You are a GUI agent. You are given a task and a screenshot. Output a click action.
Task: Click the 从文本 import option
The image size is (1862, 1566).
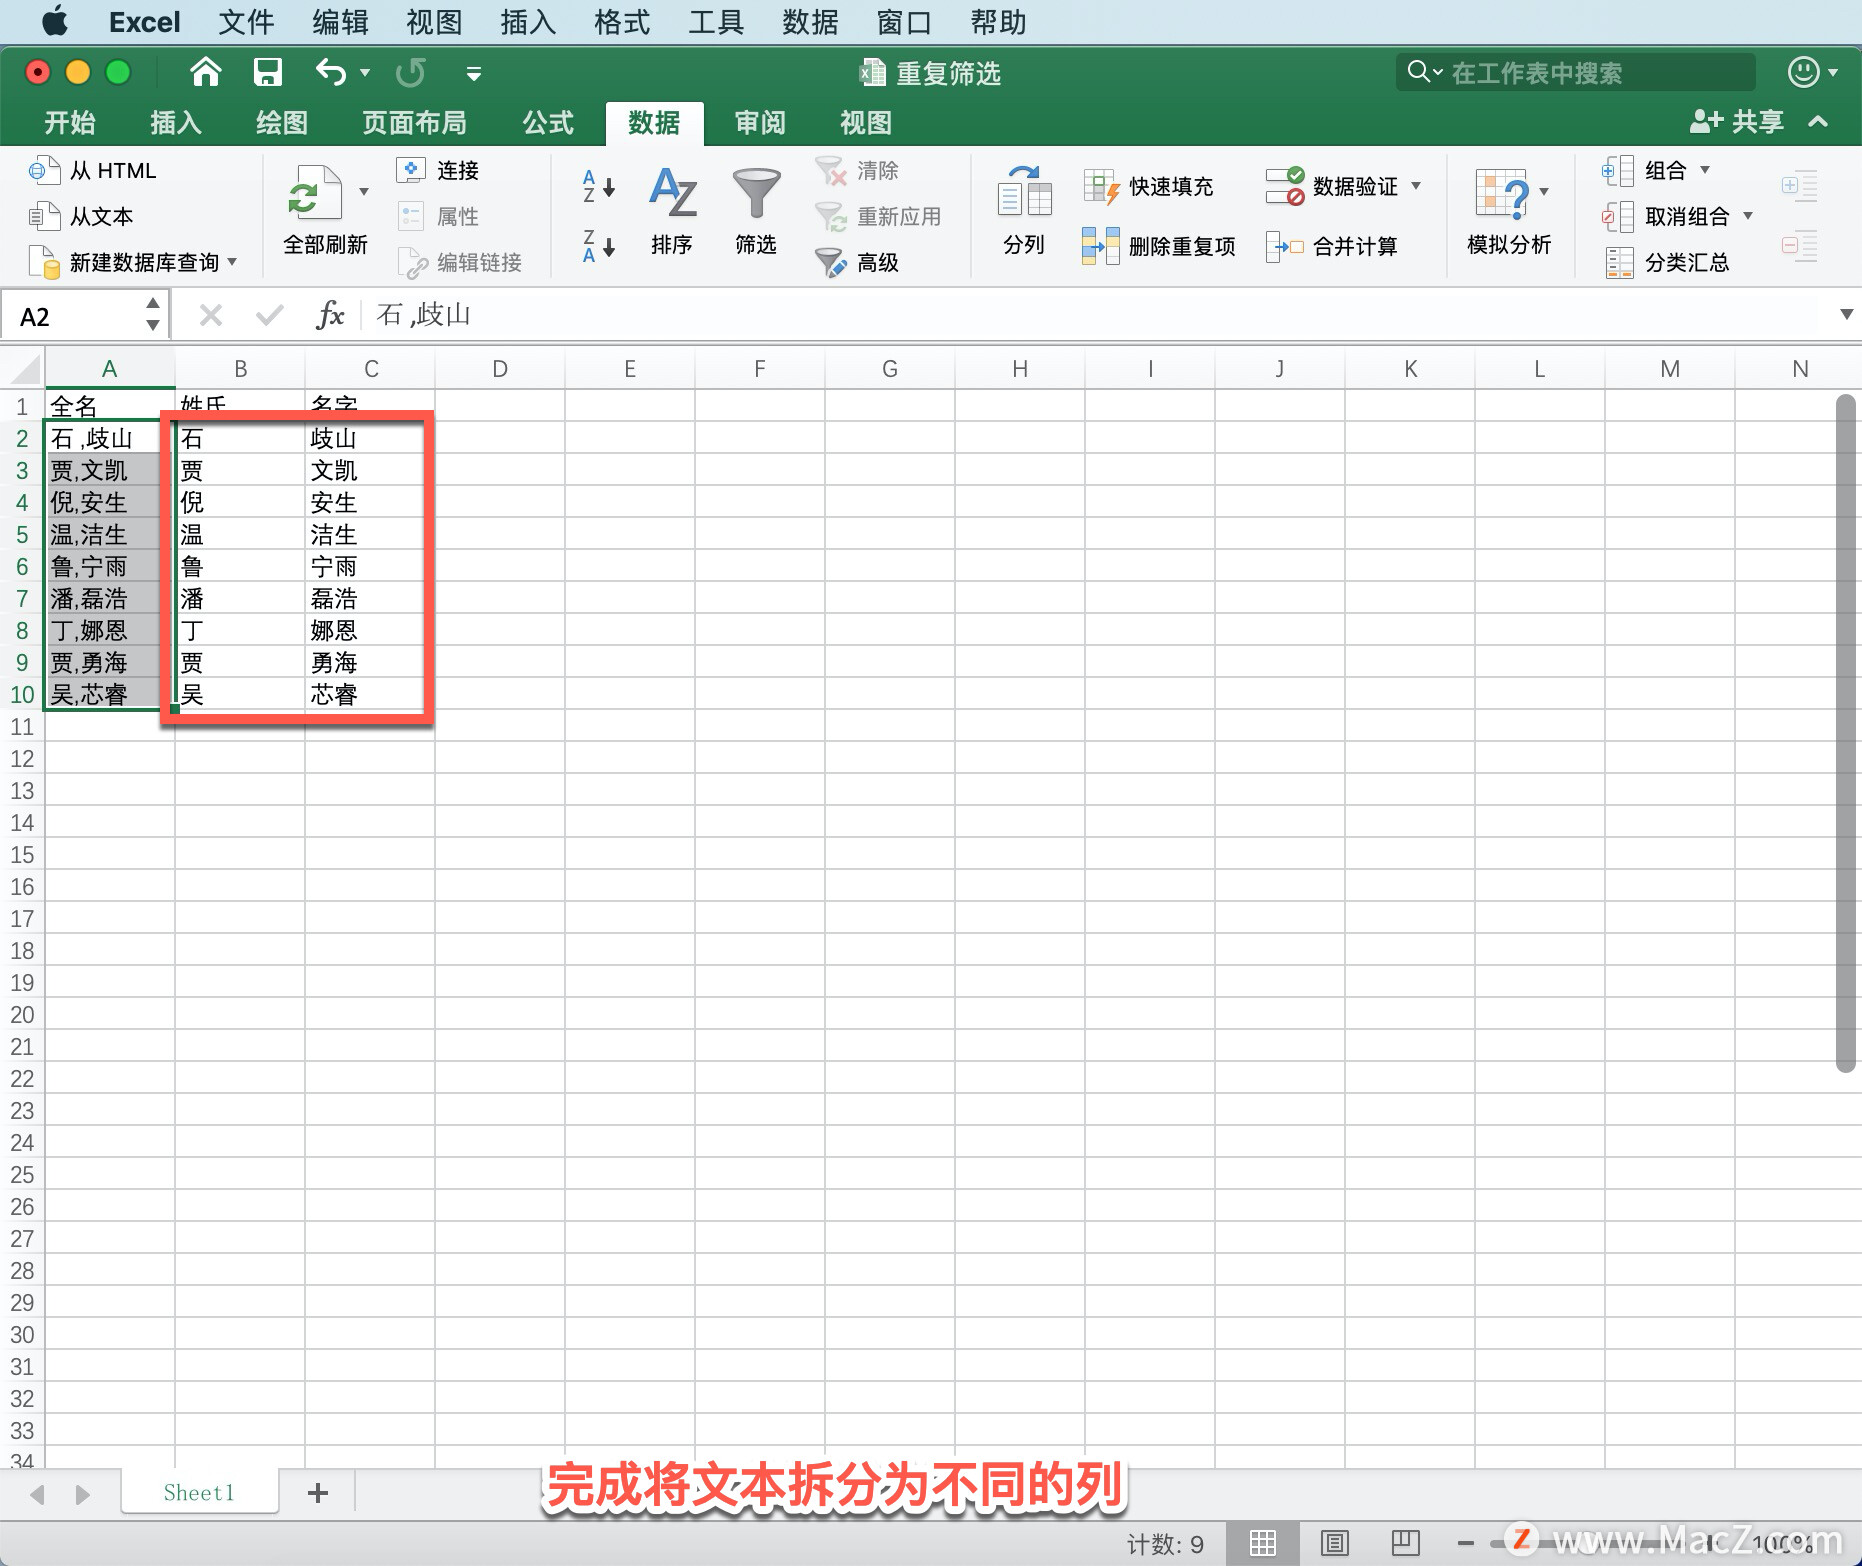(82, 216)
